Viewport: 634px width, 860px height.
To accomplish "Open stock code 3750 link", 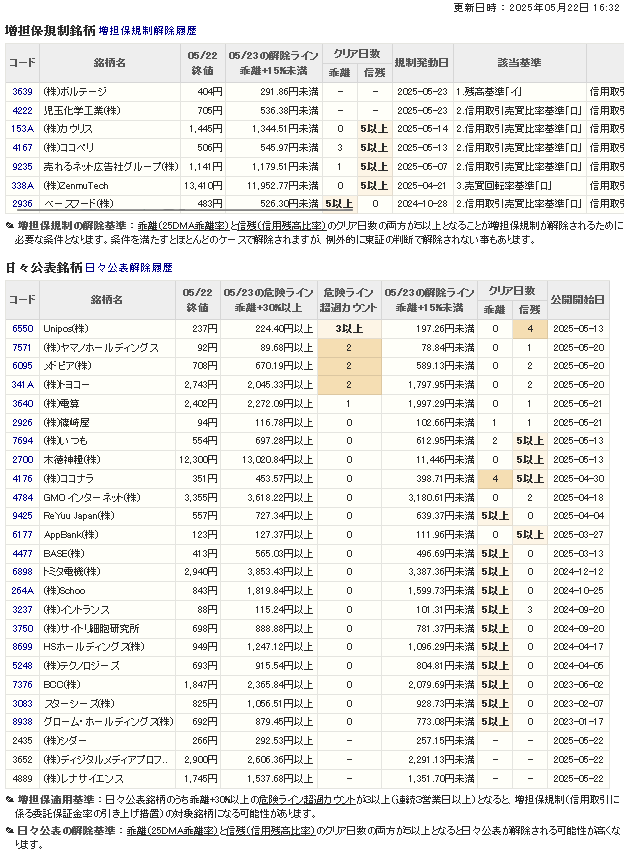I will tap(22, 629).
